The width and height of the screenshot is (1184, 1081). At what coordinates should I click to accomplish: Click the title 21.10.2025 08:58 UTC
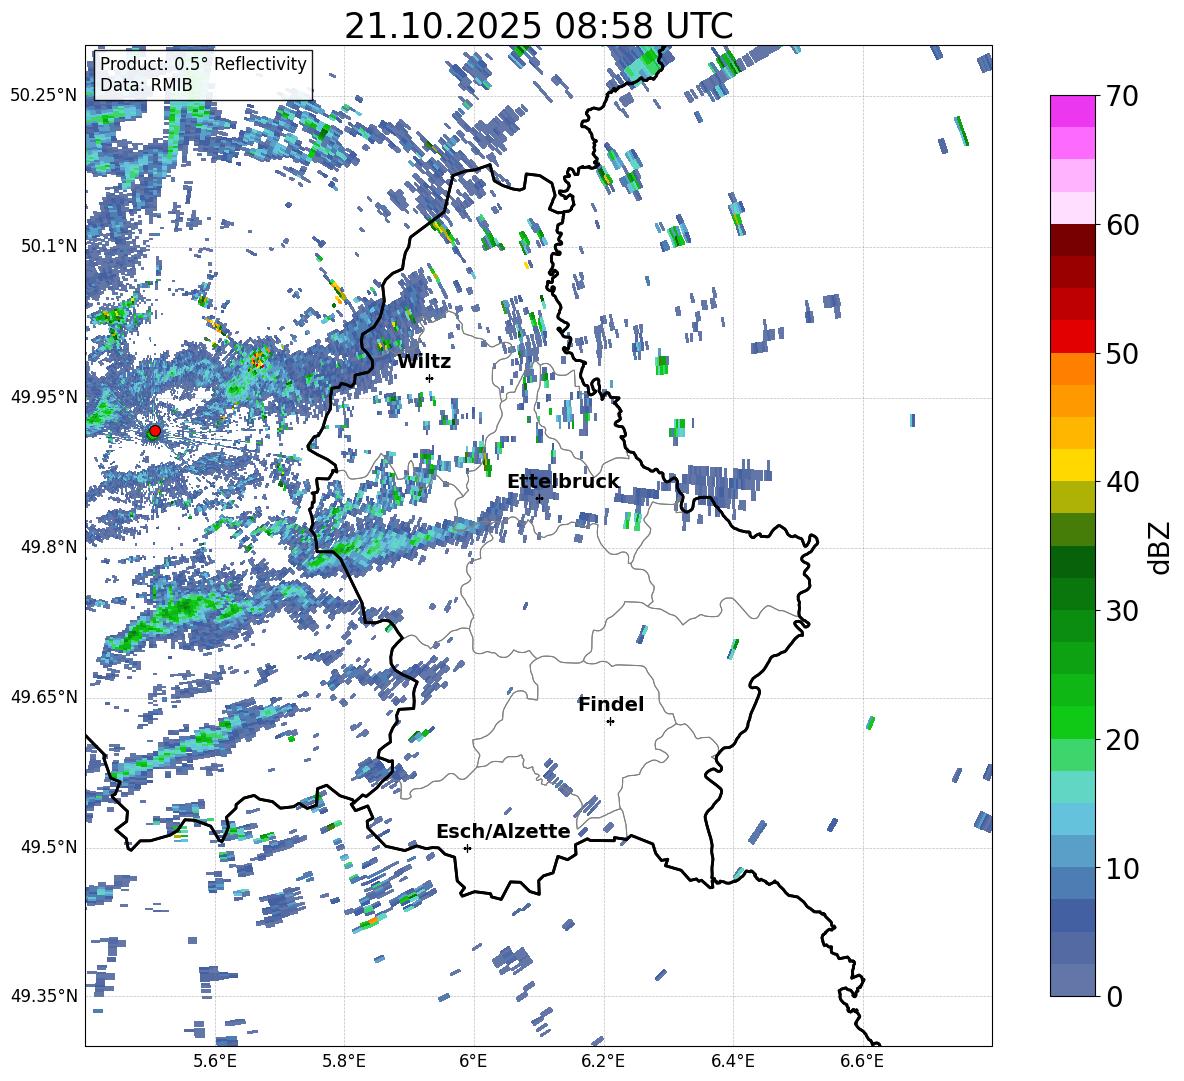[x=538, y=26]
